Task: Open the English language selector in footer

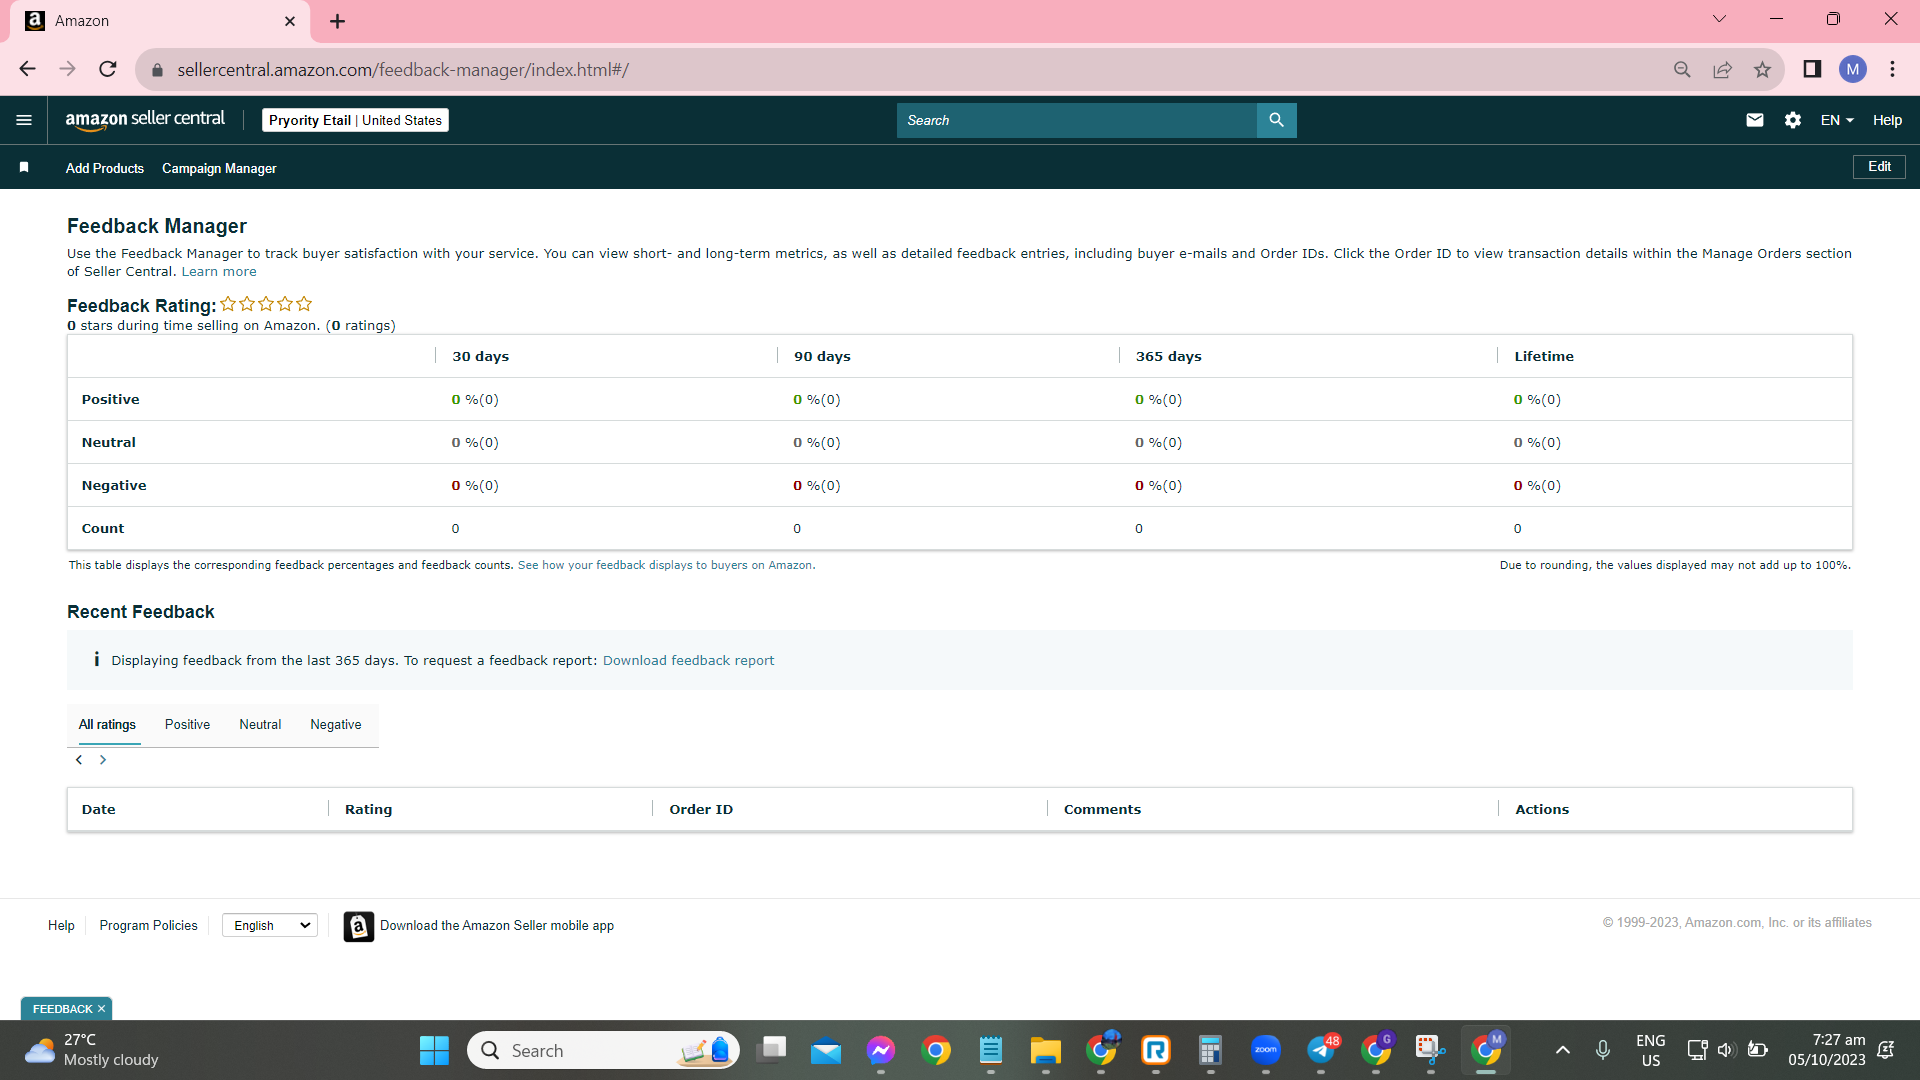Action: [270, 926]
